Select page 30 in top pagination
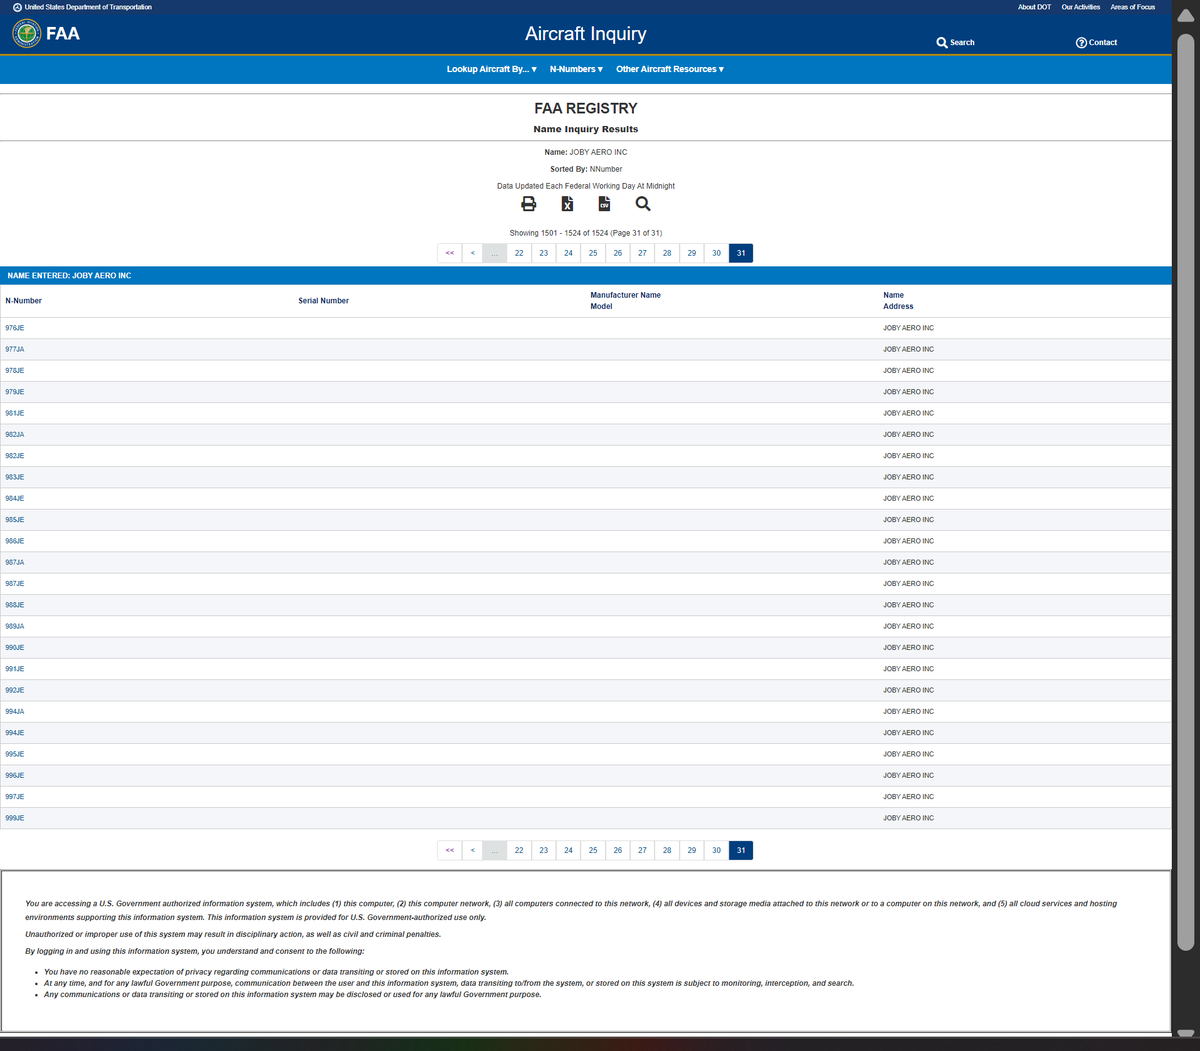Screen dimensions: 1200x1051 click(716, 253)
